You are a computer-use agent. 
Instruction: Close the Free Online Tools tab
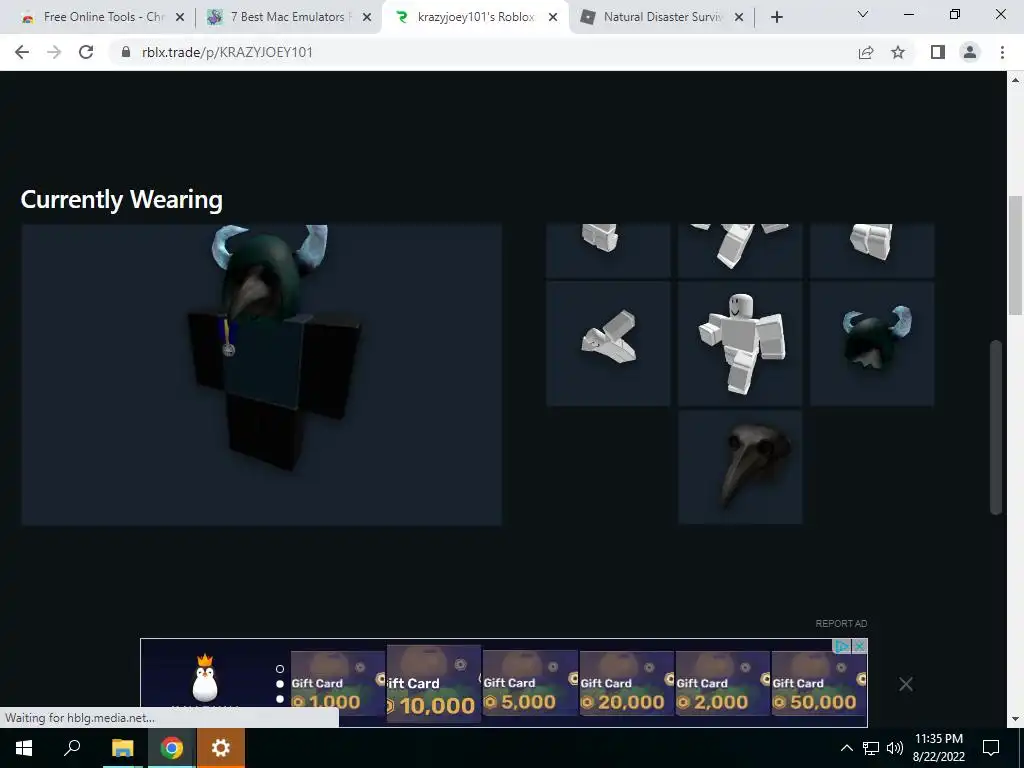(180, 18)
